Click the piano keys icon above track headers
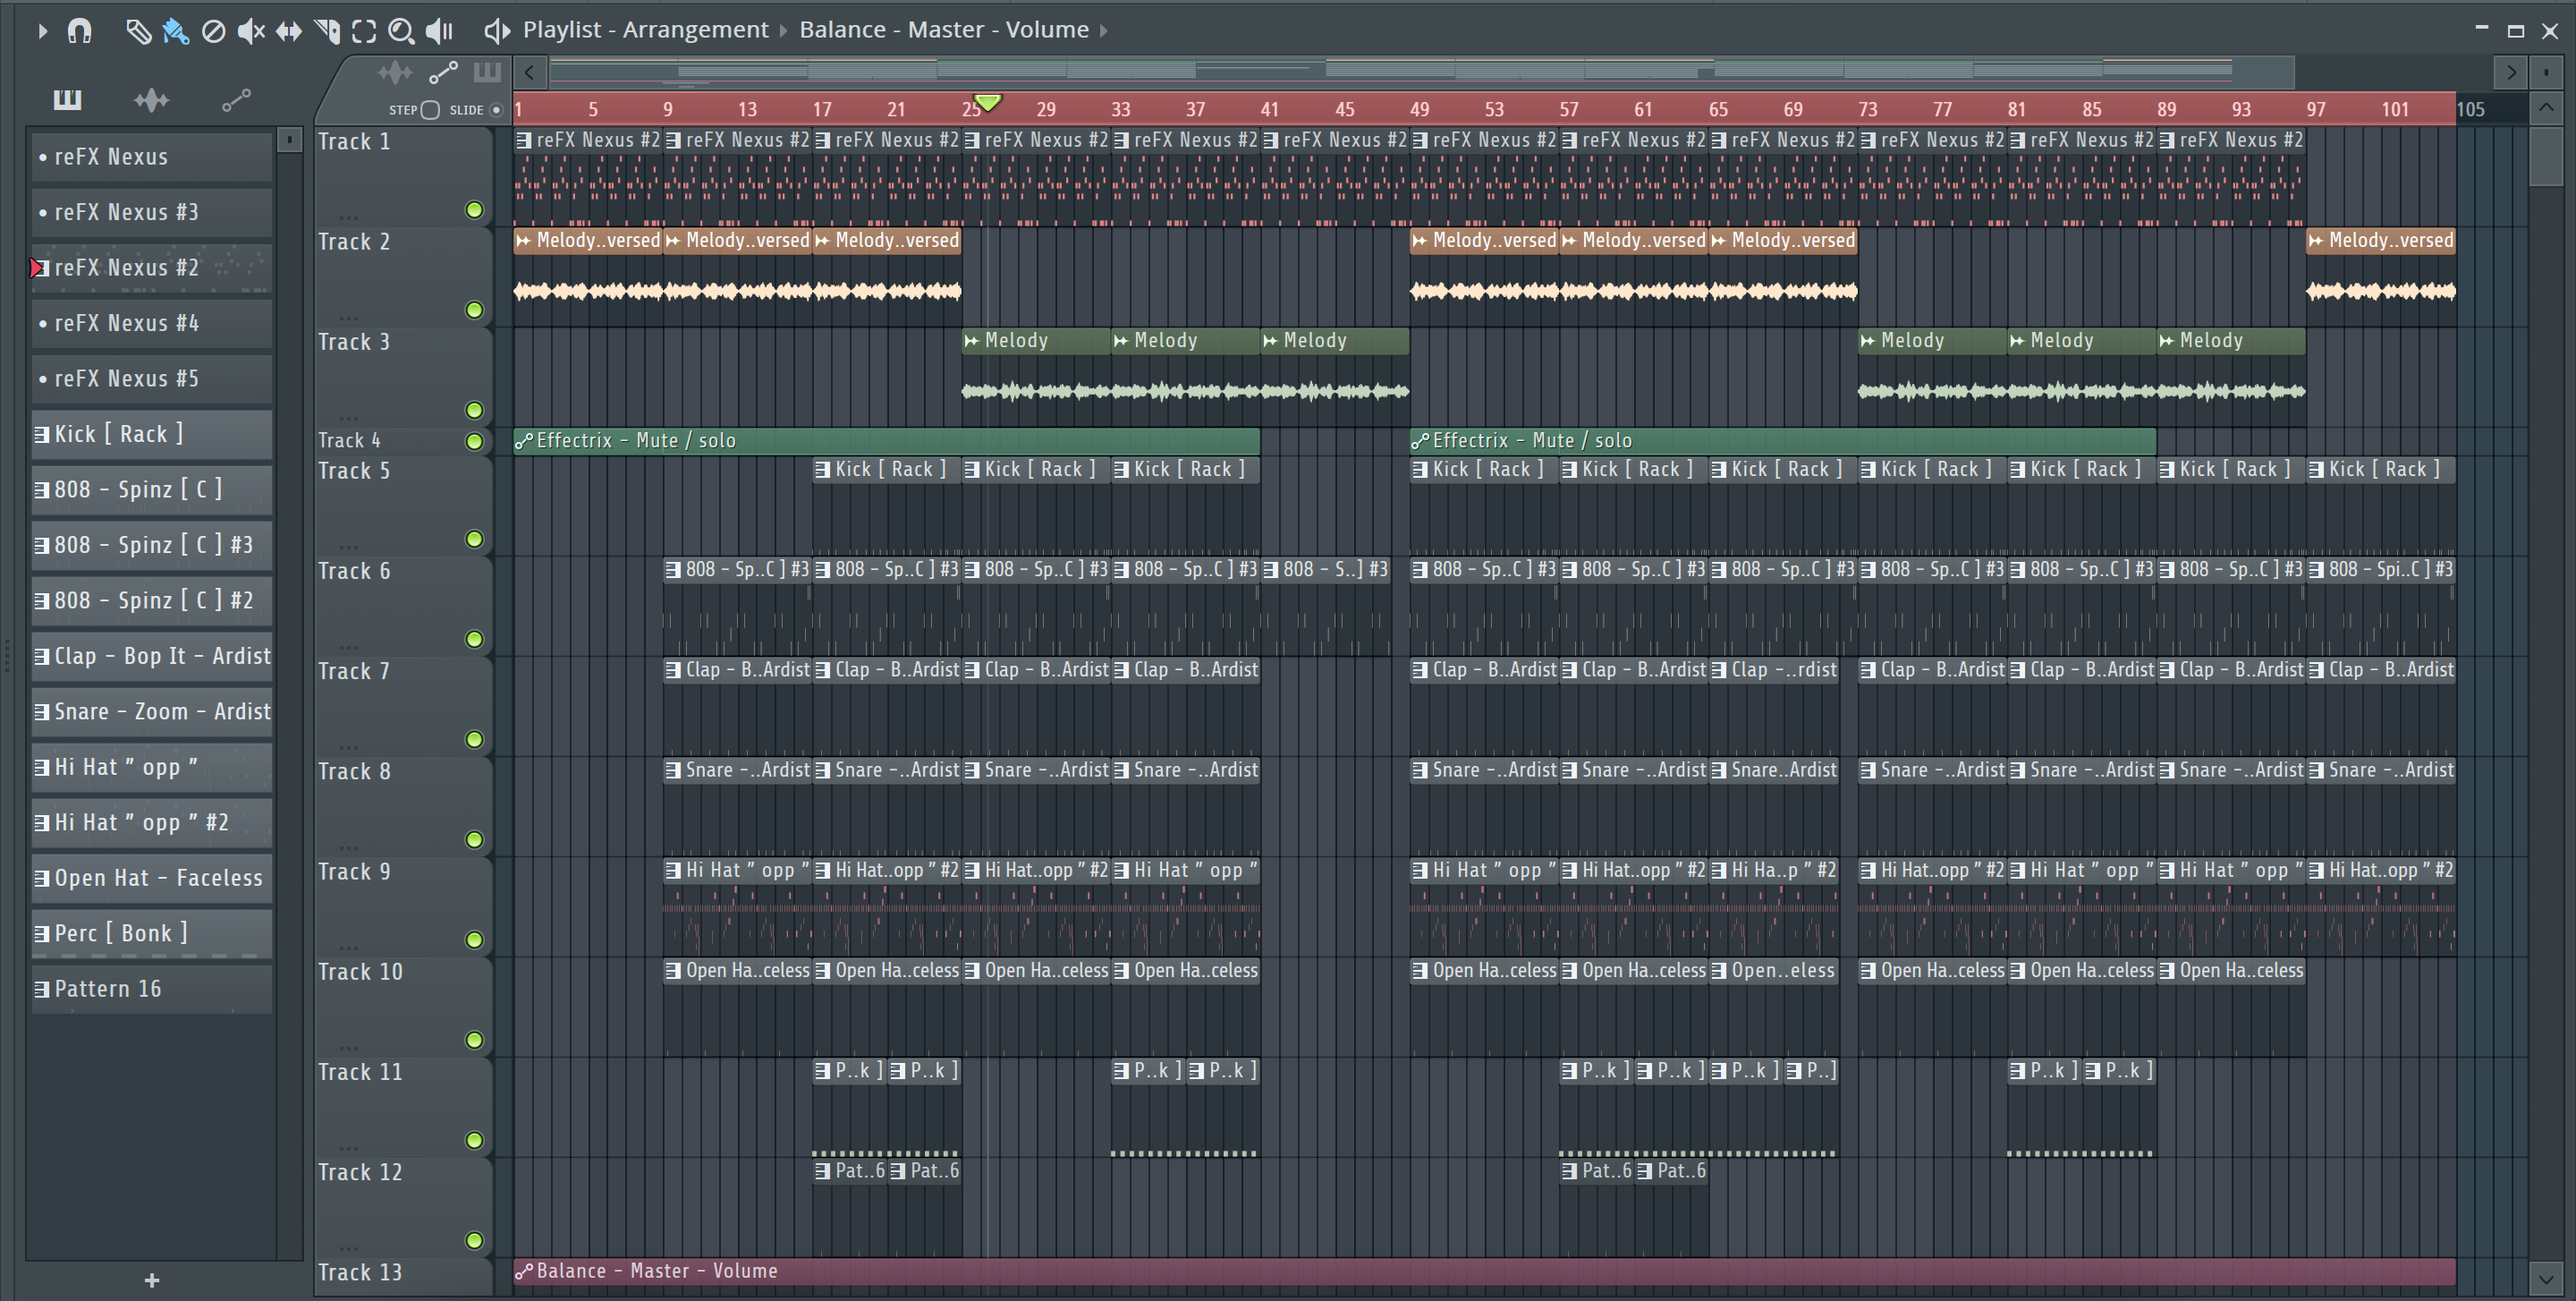This screenshot has height=1301, width=2576. pos(487,72)
